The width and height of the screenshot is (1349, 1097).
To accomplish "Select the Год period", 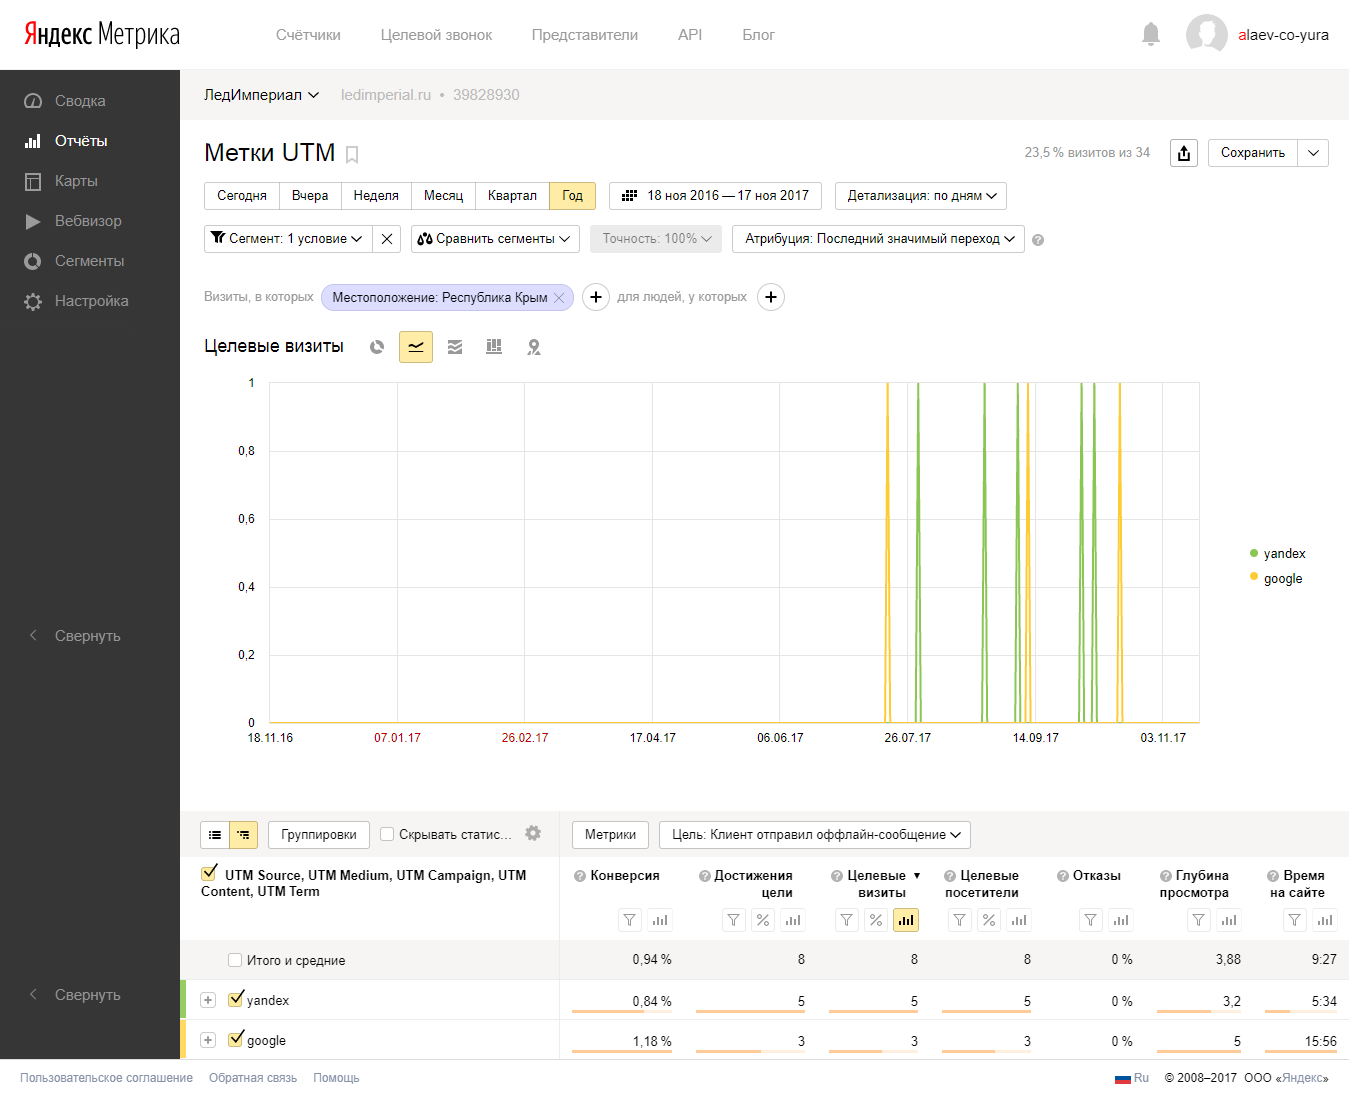I will (573, 196).
